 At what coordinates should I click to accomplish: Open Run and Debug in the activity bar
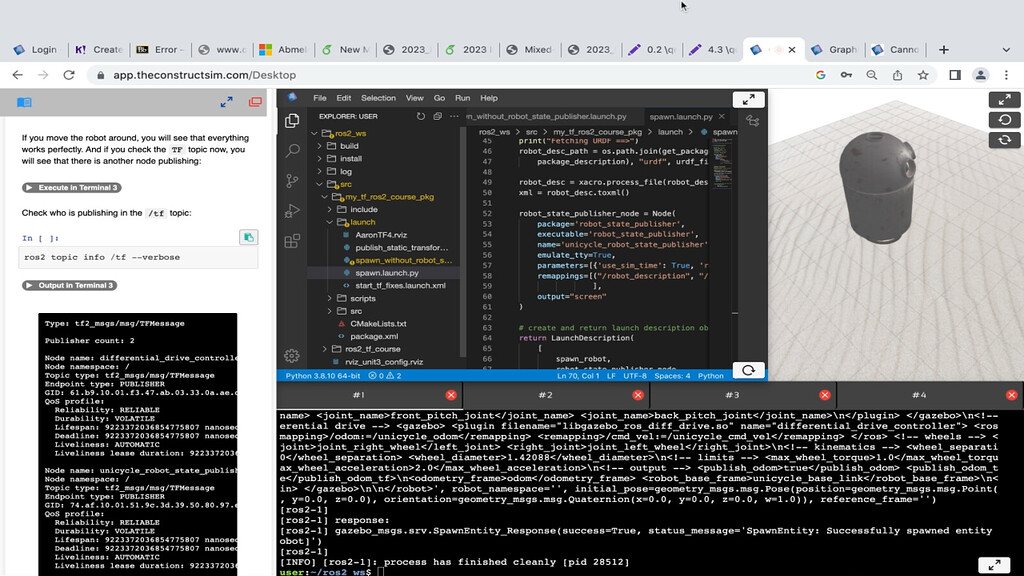coord(292,211)
